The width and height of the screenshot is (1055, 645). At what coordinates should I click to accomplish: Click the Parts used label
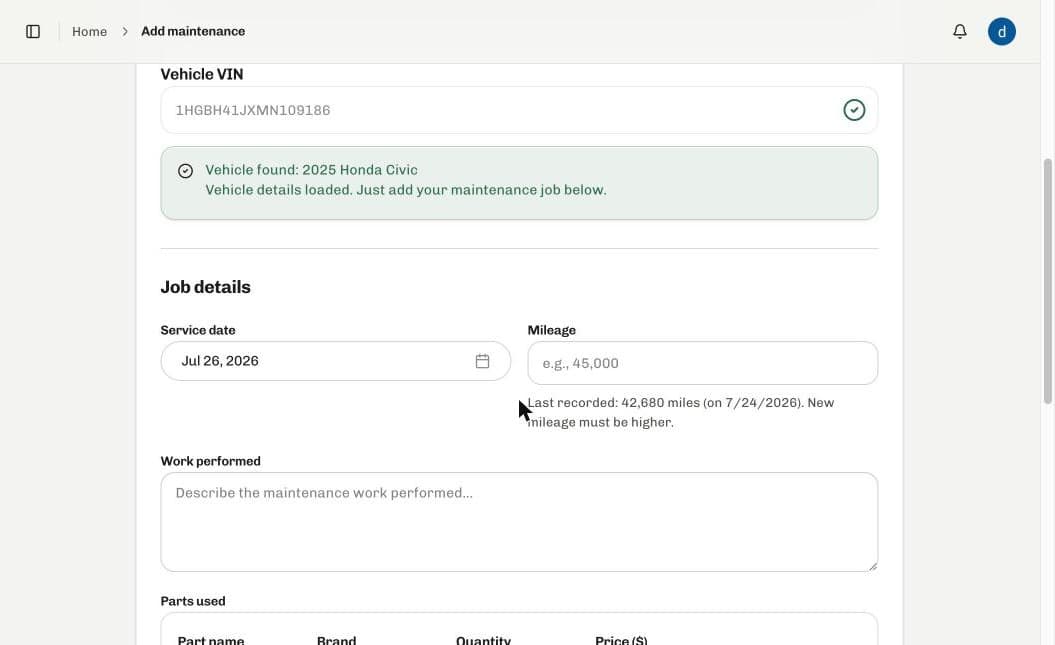192,601
